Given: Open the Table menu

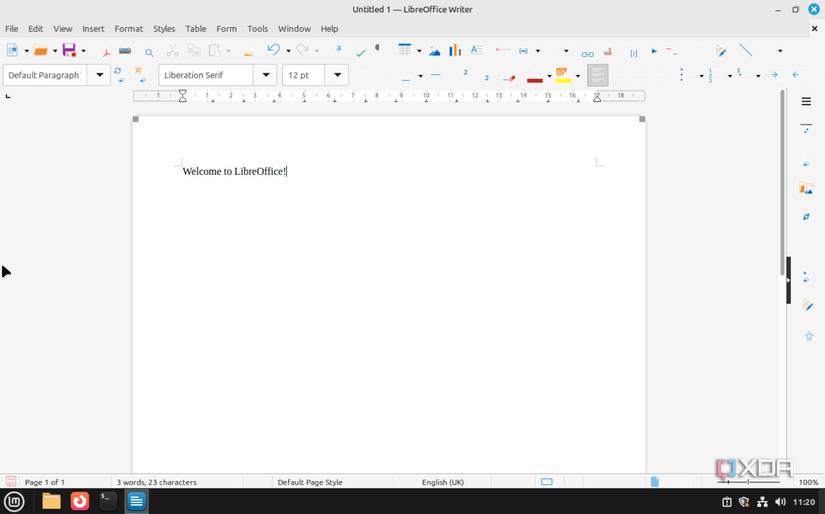Looking at the screenshot, I should pos(196,29).
